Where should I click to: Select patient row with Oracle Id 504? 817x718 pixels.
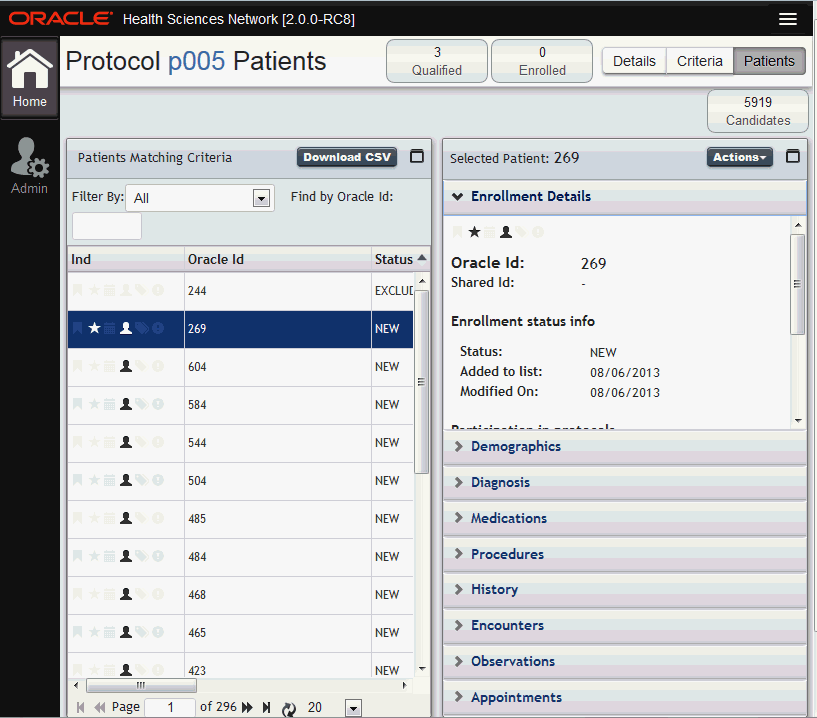(240, 480)
